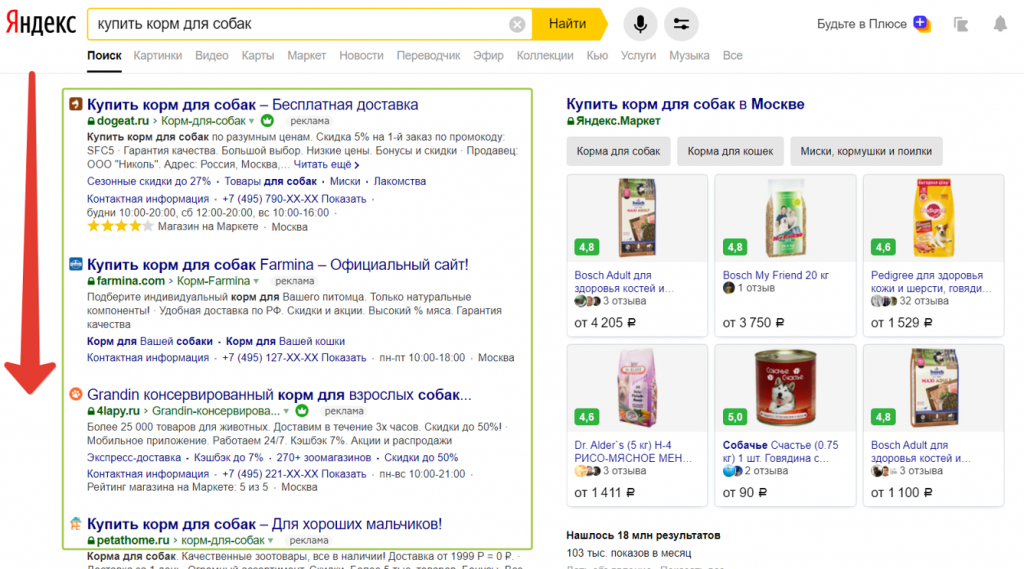Open Купить корм для собак Farmina link
Image resolution: width=1024 pixels, height=569 pixels.
point(278,265)
